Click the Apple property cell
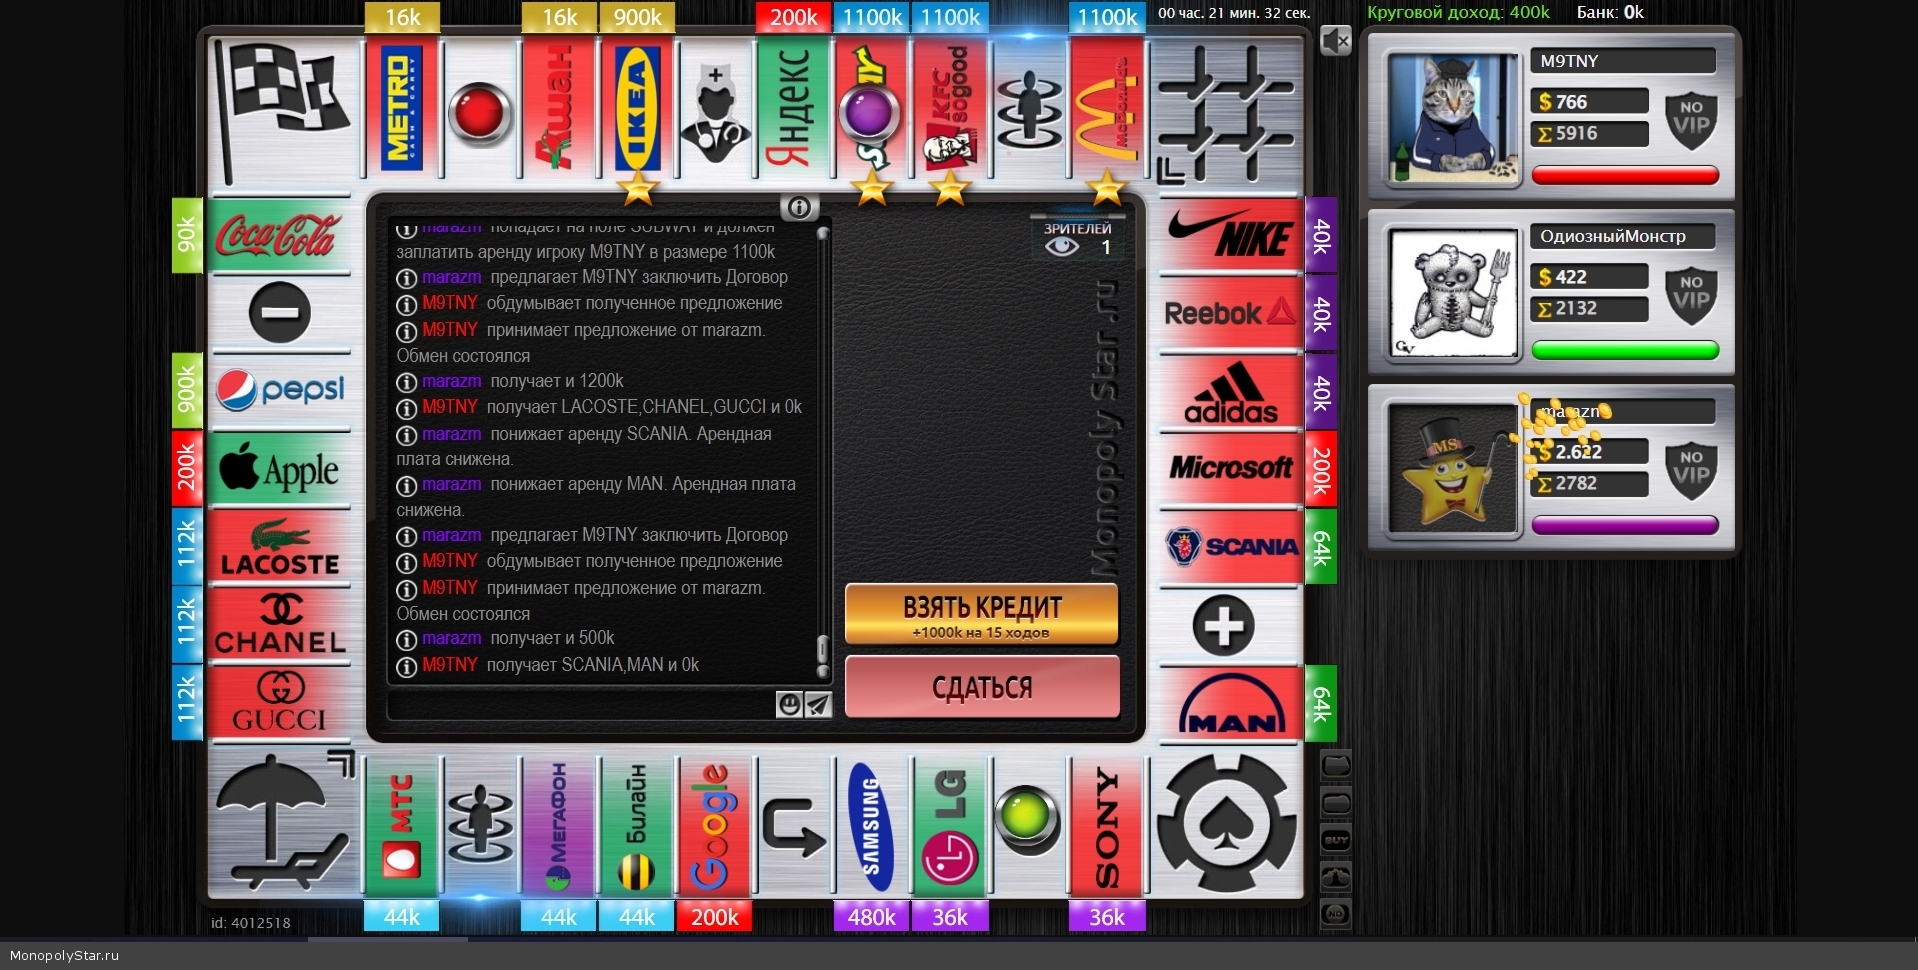This screenshot has width=1918, height=970. (280, 469)
